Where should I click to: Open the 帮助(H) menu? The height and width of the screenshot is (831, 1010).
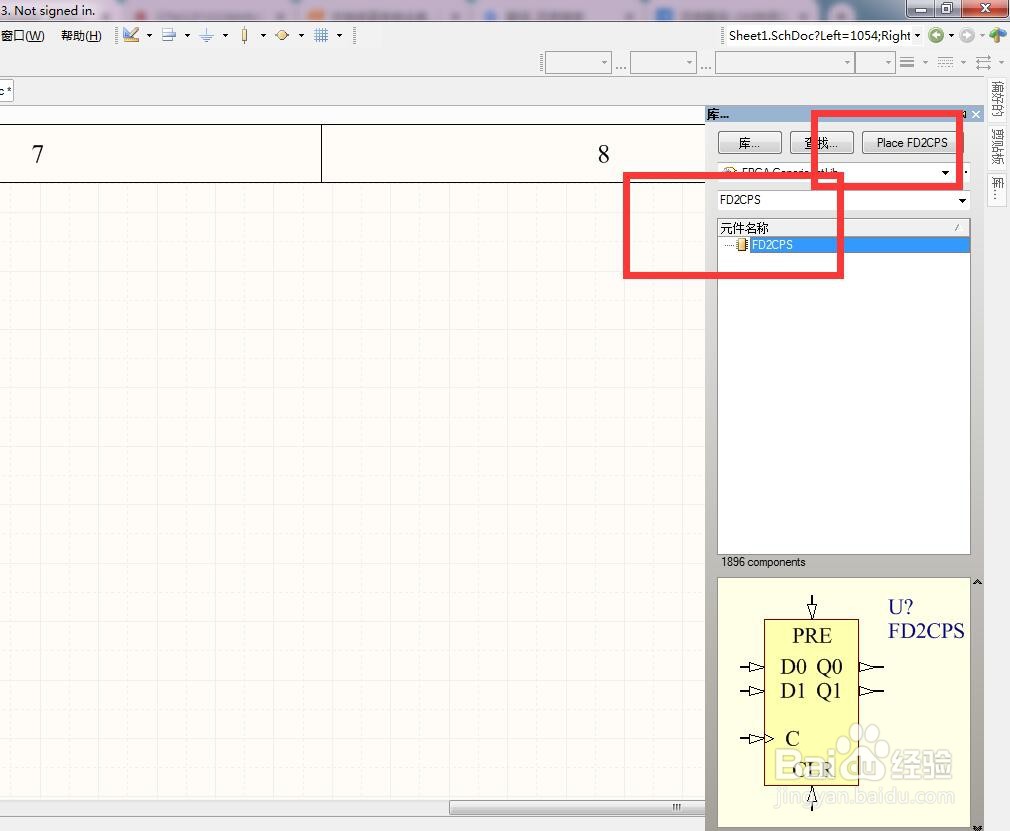click(x=81, y=35)
